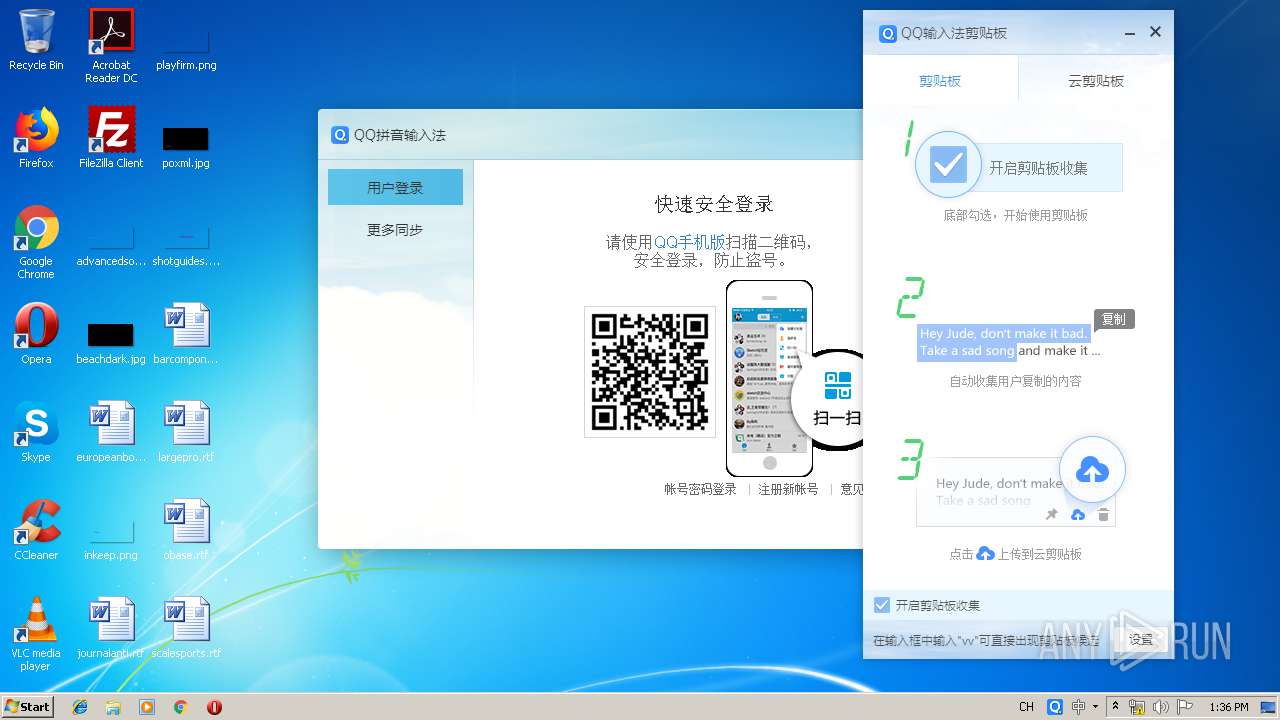The height and width of the screenshot is (720, 1280).
Task: Switch to the 云剪贴板 tab
Action: [1096, 81]
